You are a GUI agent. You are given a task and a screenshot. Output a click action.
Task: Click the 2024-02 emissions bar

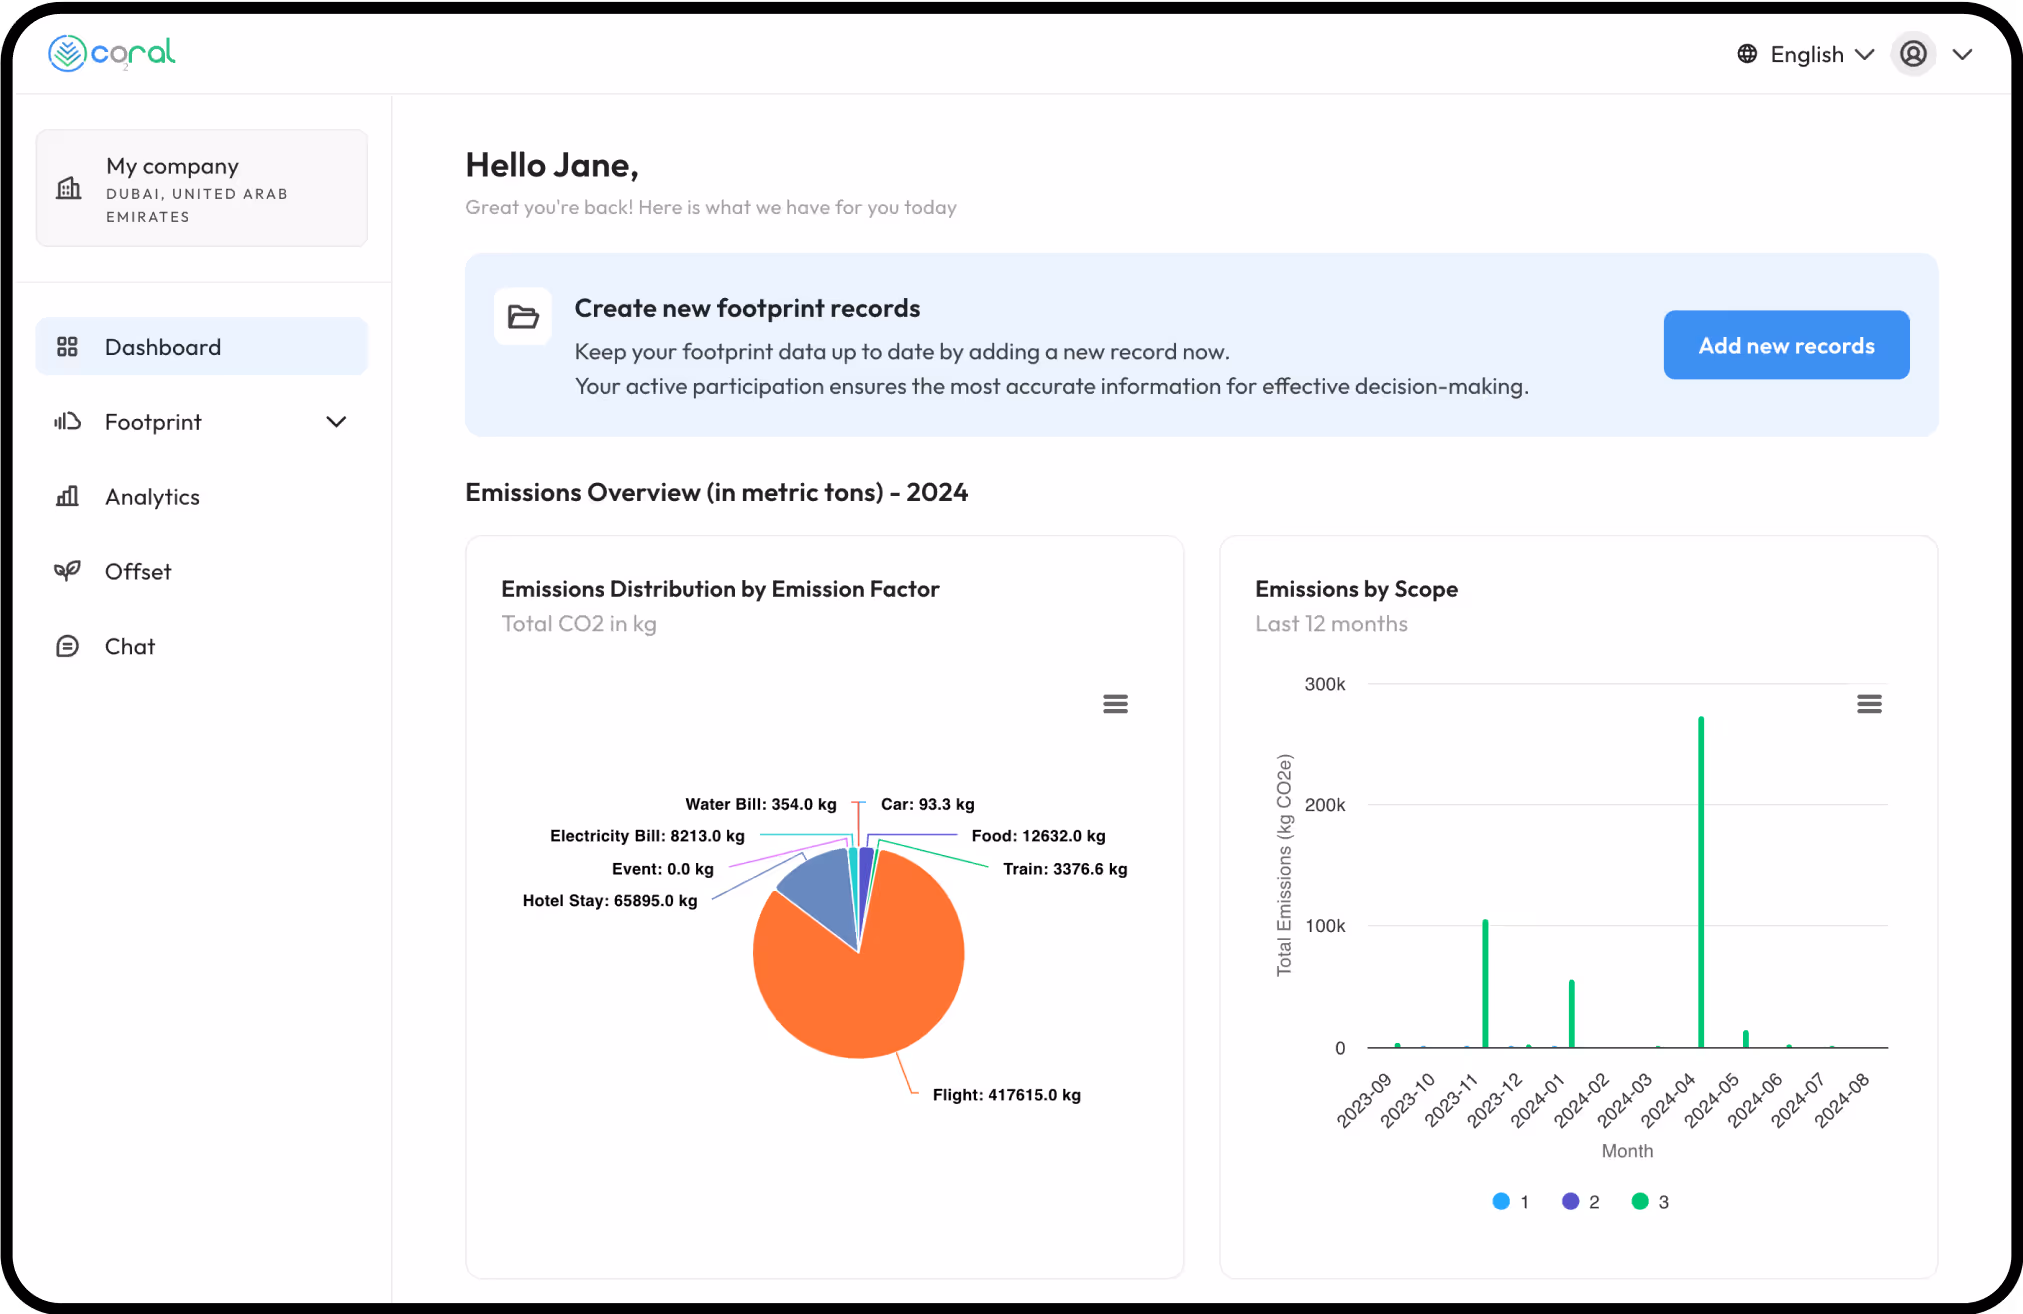click(x=1572, y=1014)
